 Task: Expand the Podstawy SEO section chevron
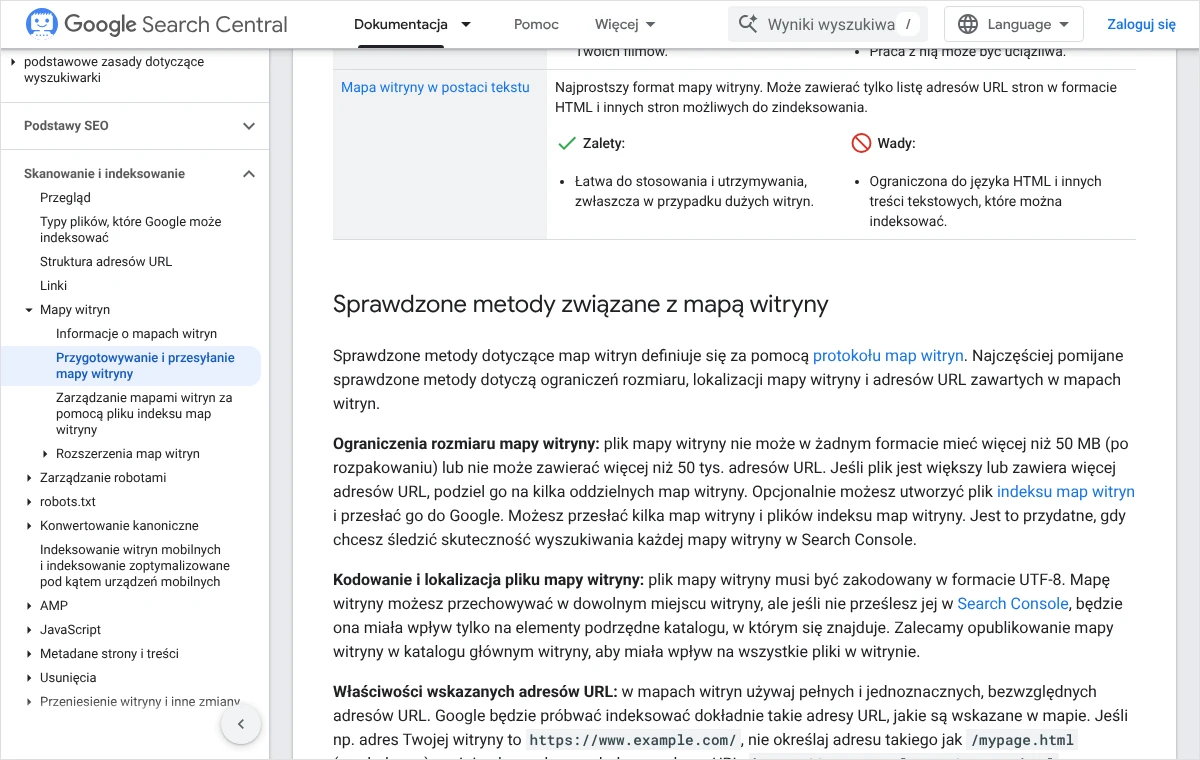(x=249, y=126)
